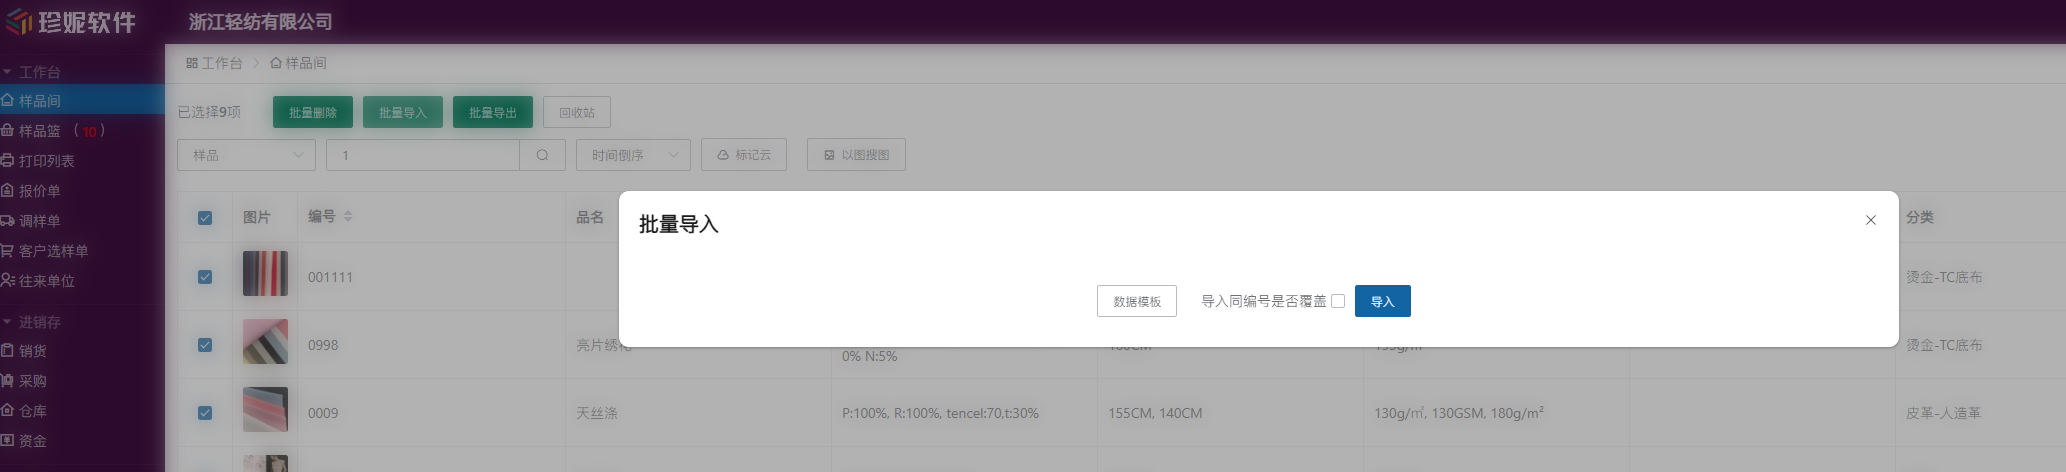Screen dimensions: 2066x472
Task: Sort by the 编号 column arrows
Action: pyautogui.click(x=348, y=216)
